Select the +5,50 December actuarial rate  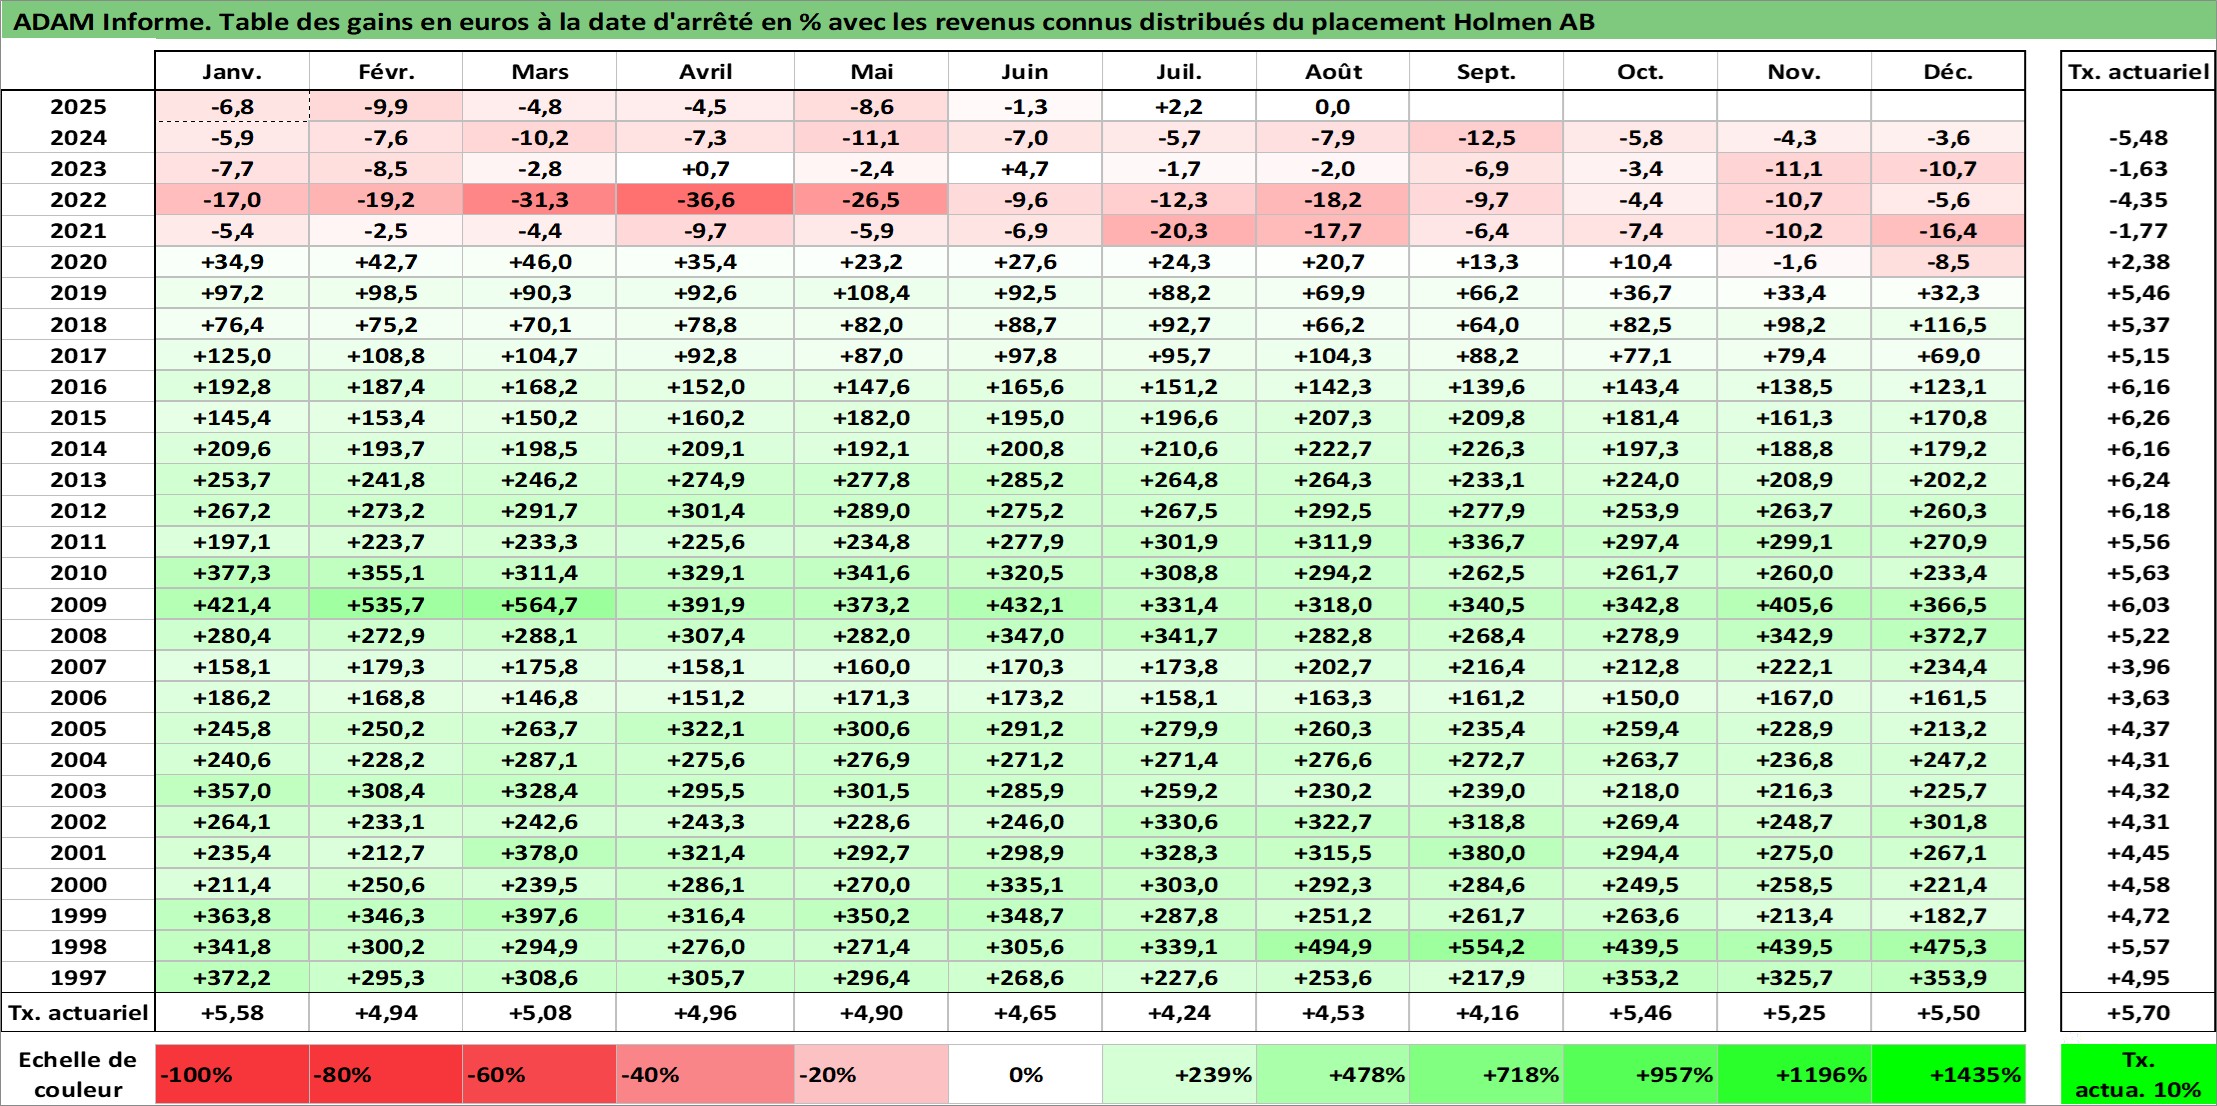[x=1948, y=1013]
